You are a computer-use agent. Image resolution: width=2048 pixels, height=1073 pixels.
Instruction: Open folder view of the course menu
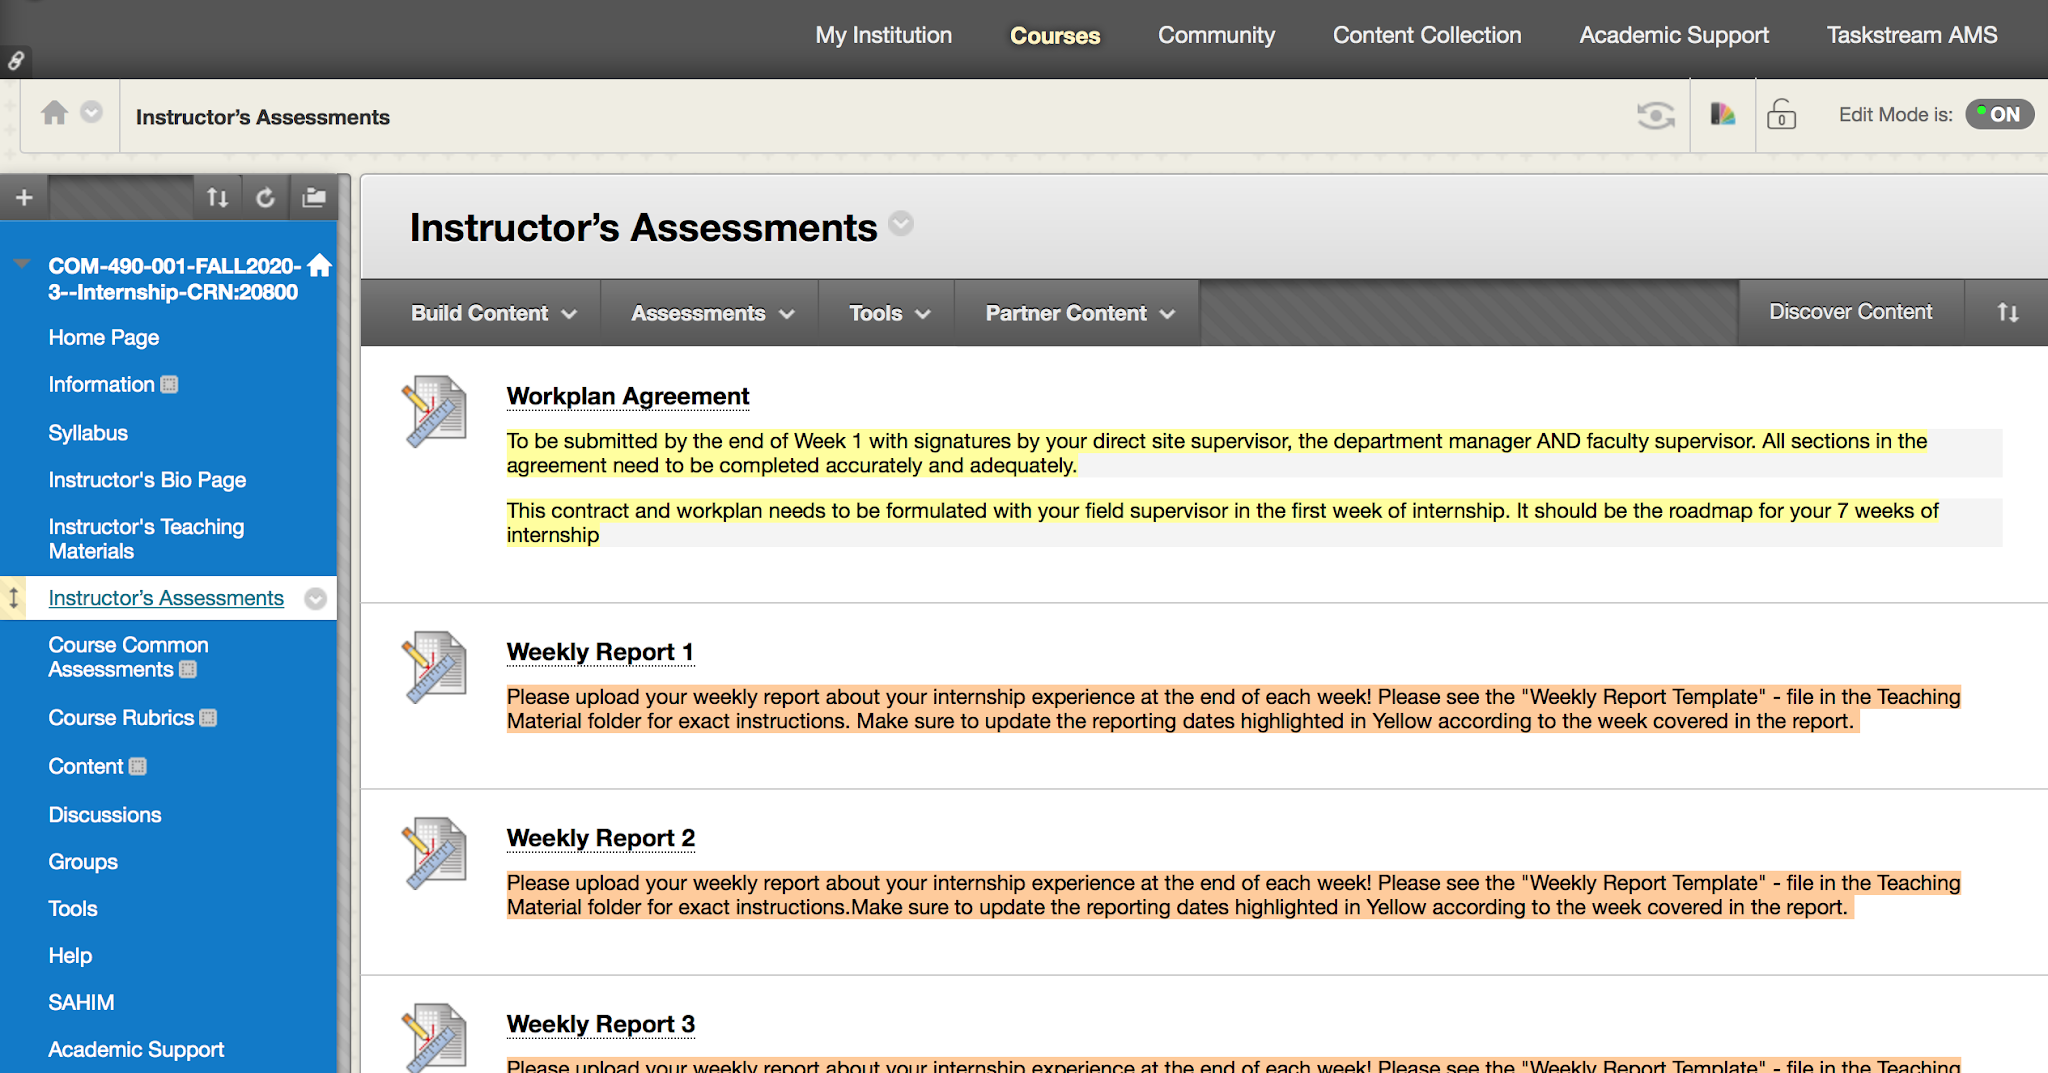point(312,197)
